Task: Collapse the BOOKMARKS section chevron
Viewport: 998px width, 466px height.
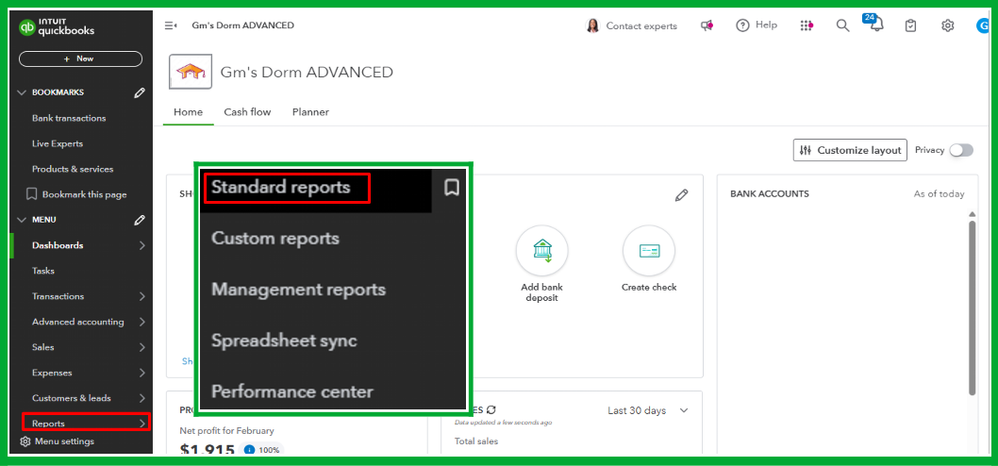Action: click(22, 93)
